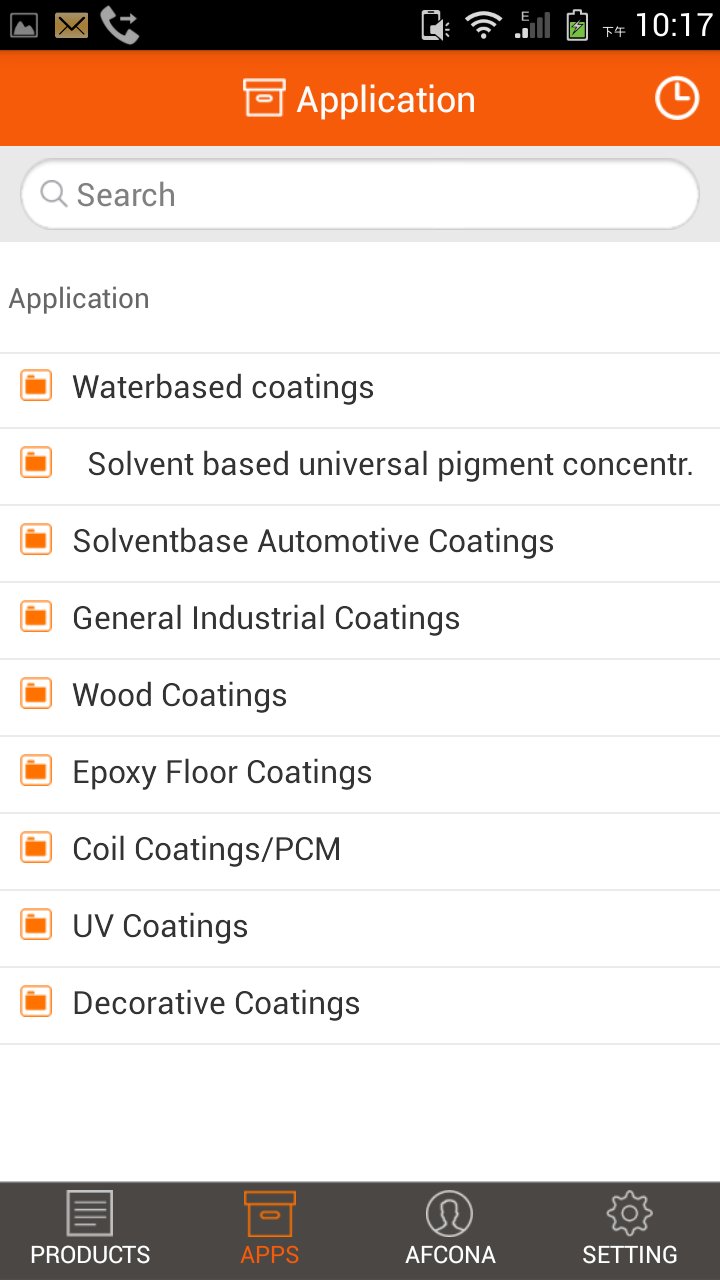Tap the Application archive box icon in header
Screen dimensions: 720x1280
[x=264, y=99]
